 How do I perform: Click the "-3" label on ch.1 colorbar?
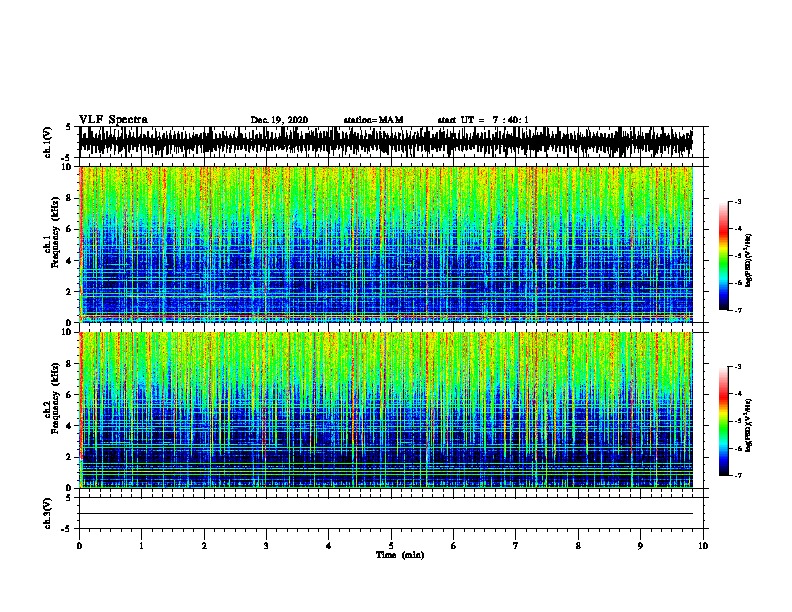[737, 201]
